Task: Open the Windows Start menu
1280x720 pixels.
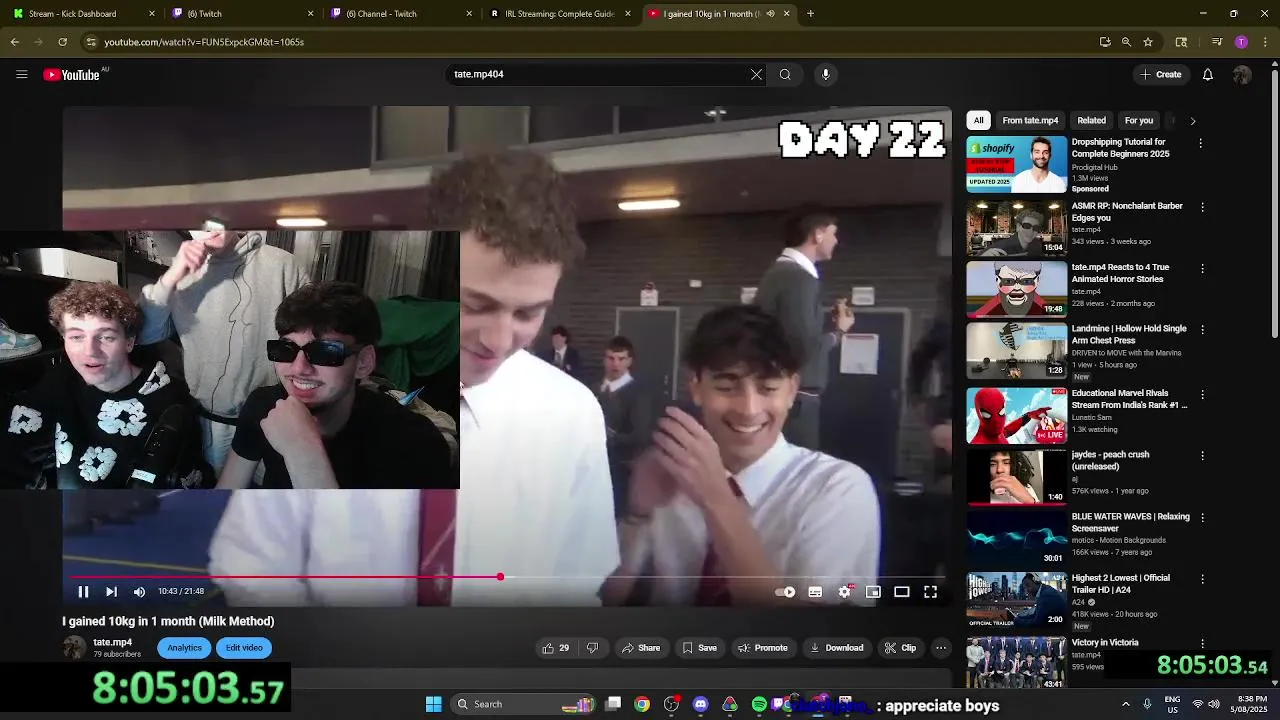Action: pos(433,704)
